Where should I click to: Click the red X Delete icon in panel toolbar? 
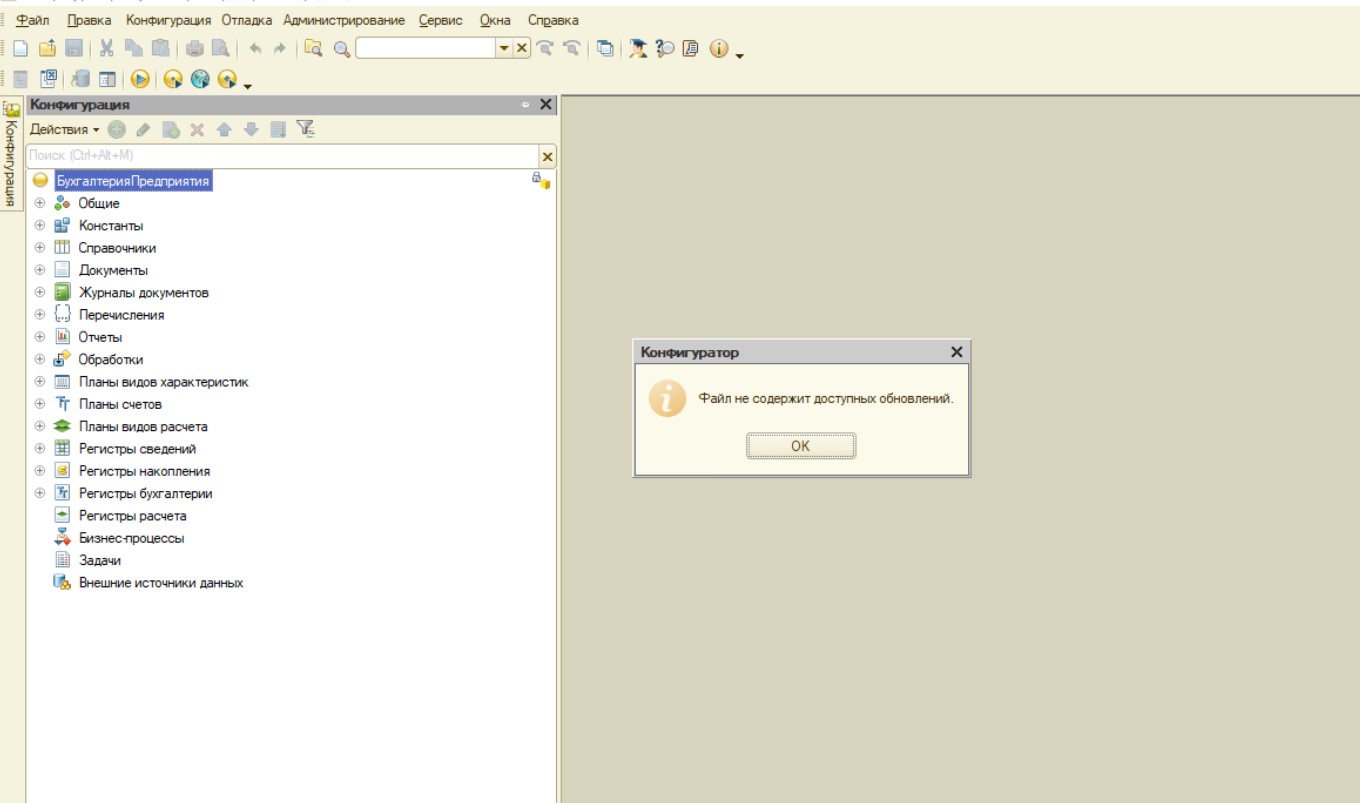[197, 129]
